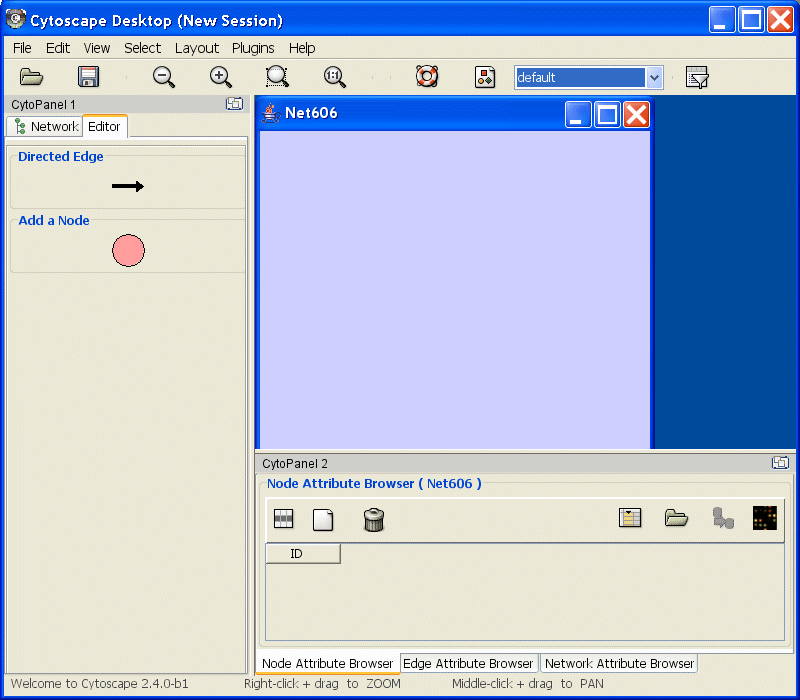The width and height of the screenshot is (800, 700).
Task: Click the Open folder icon in main toolbar
Action: point(32,77)
